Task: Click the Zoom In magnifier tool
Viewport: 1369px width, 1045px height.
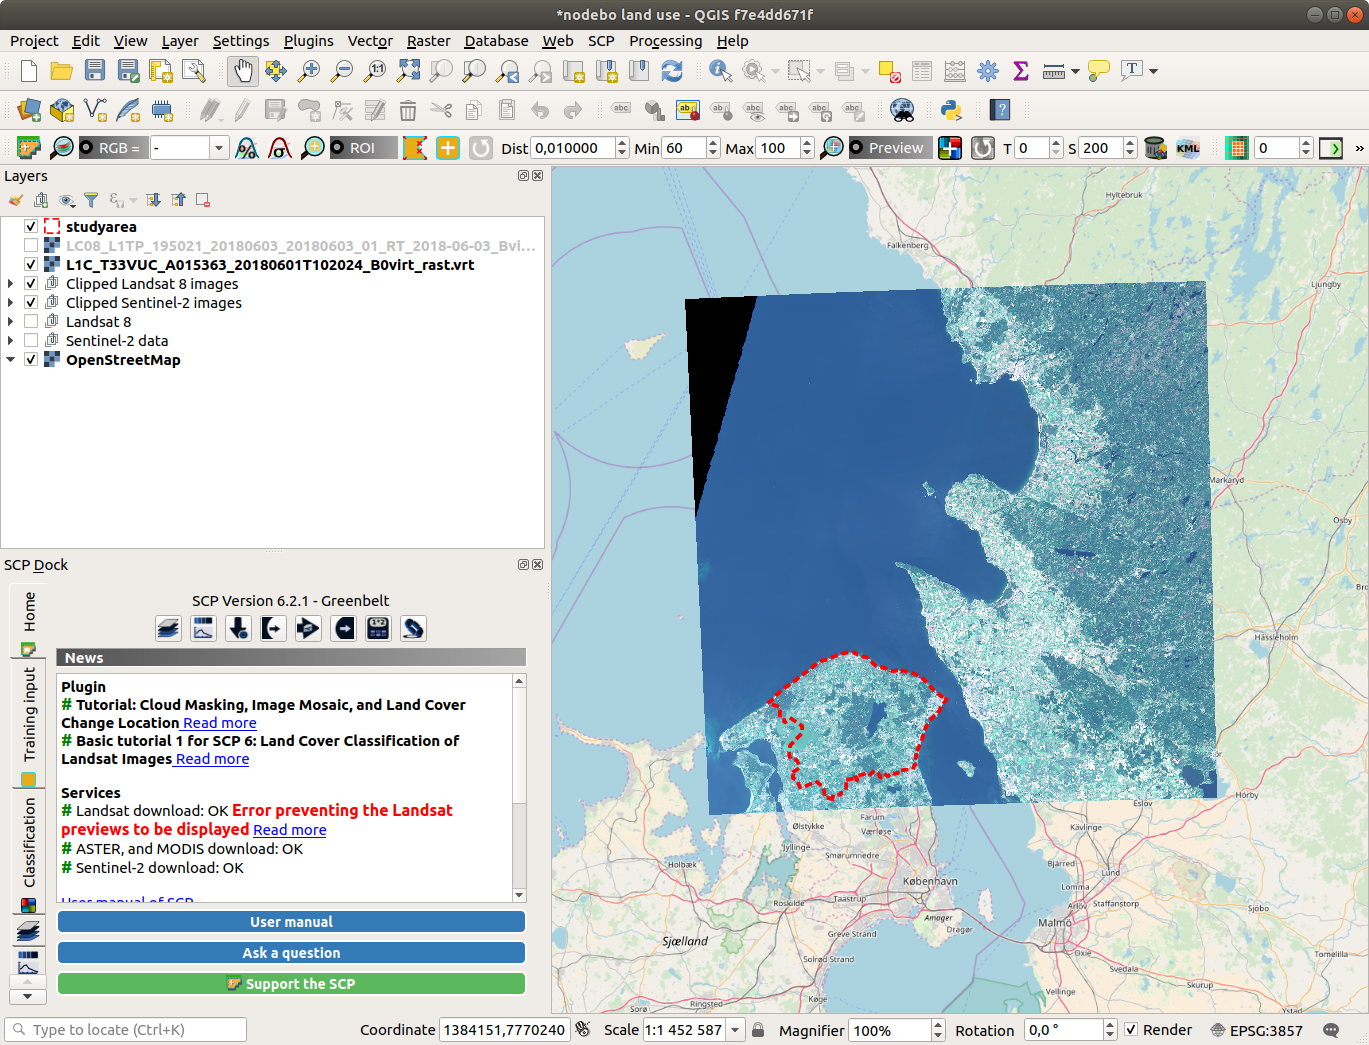Action: tap(309, 71)
